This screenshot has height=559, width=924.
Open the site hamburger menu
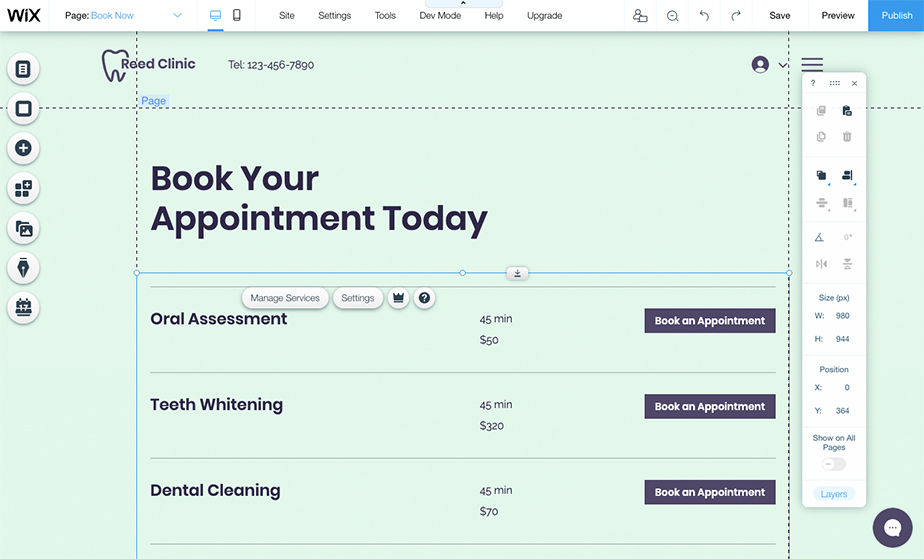[x=812, y=65]
